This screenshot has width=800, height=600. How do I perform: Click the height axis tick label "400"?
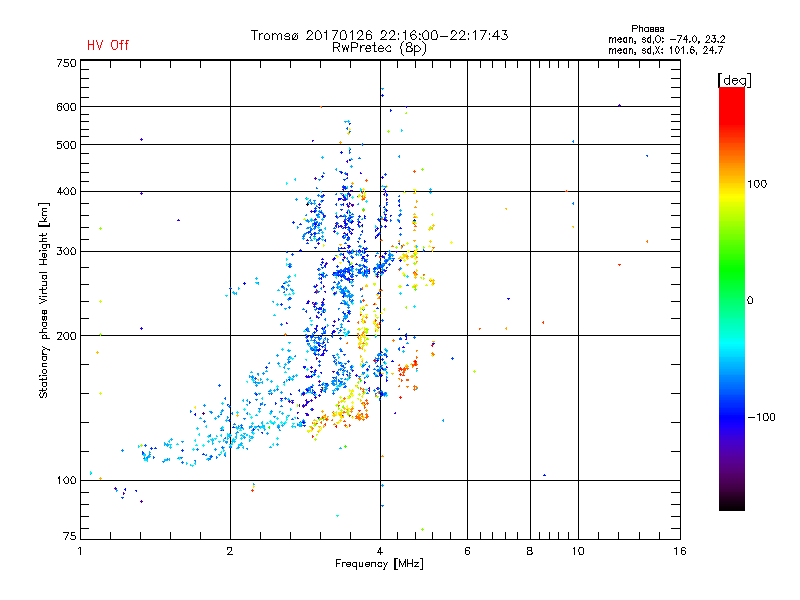click(66, 191)
